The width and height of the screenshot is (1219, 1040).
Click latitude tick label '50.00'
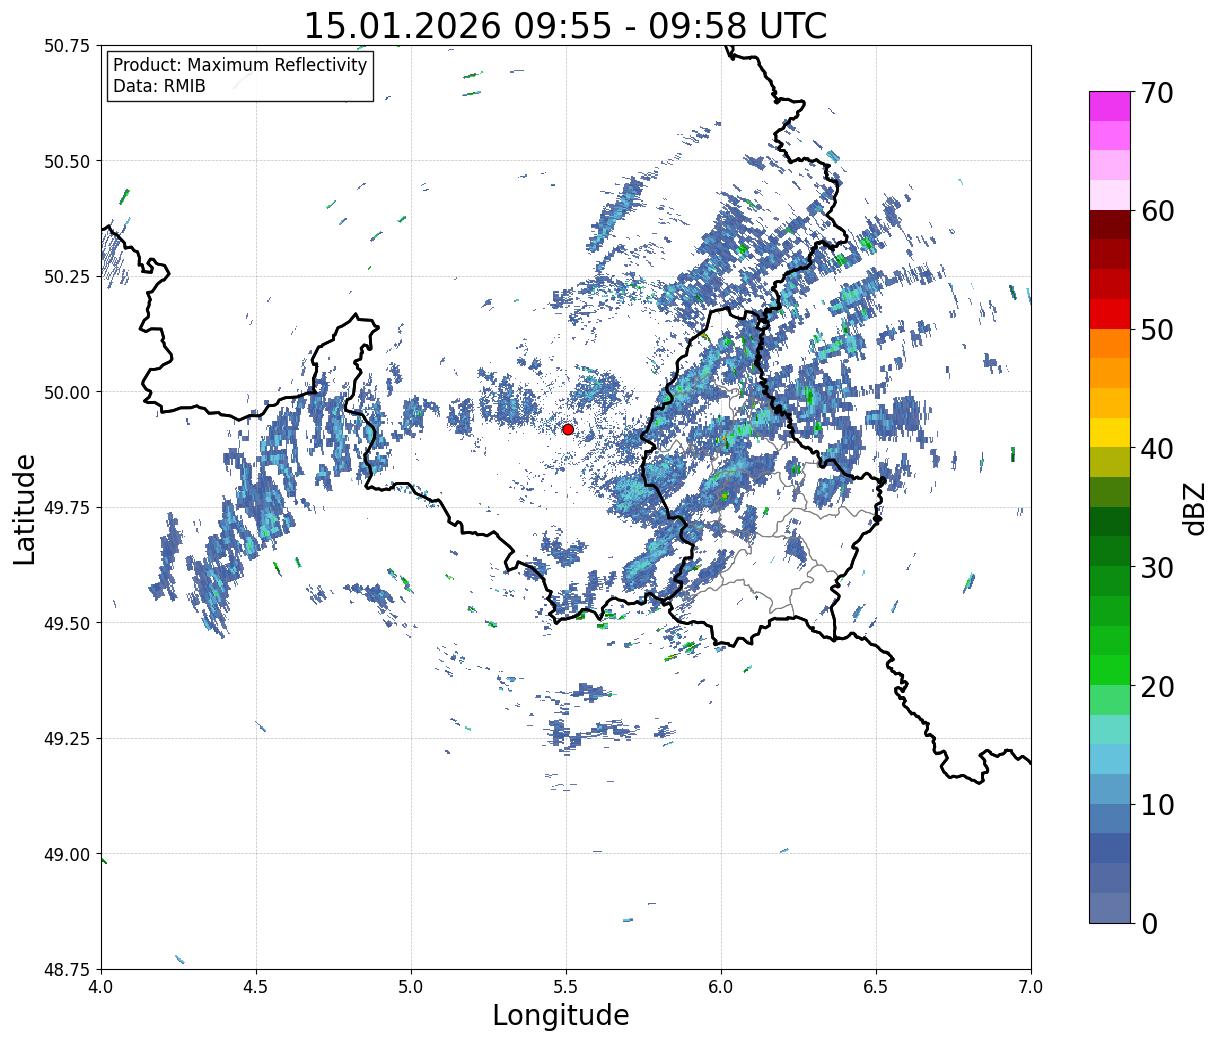67,392
